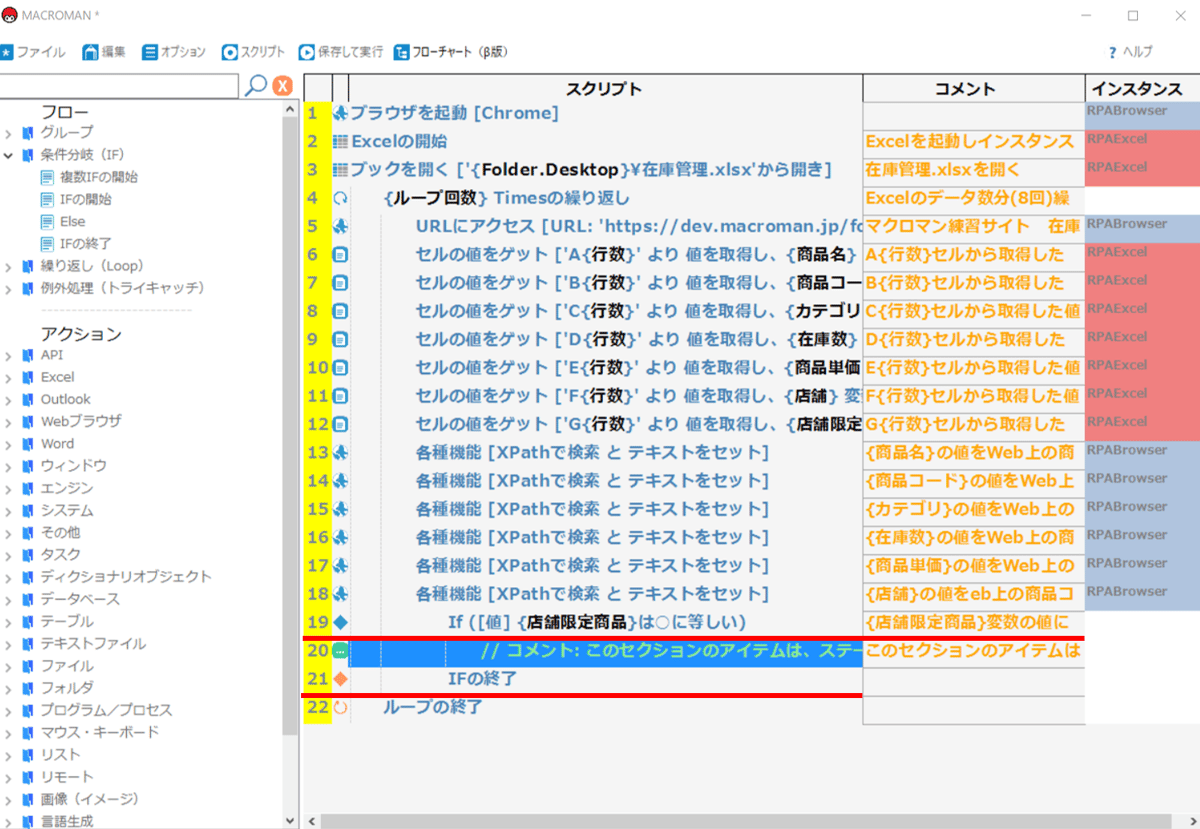
Task: Expand the 繰り返し（Loop） node
Action: pyautogui.click(x=8, y=266)
